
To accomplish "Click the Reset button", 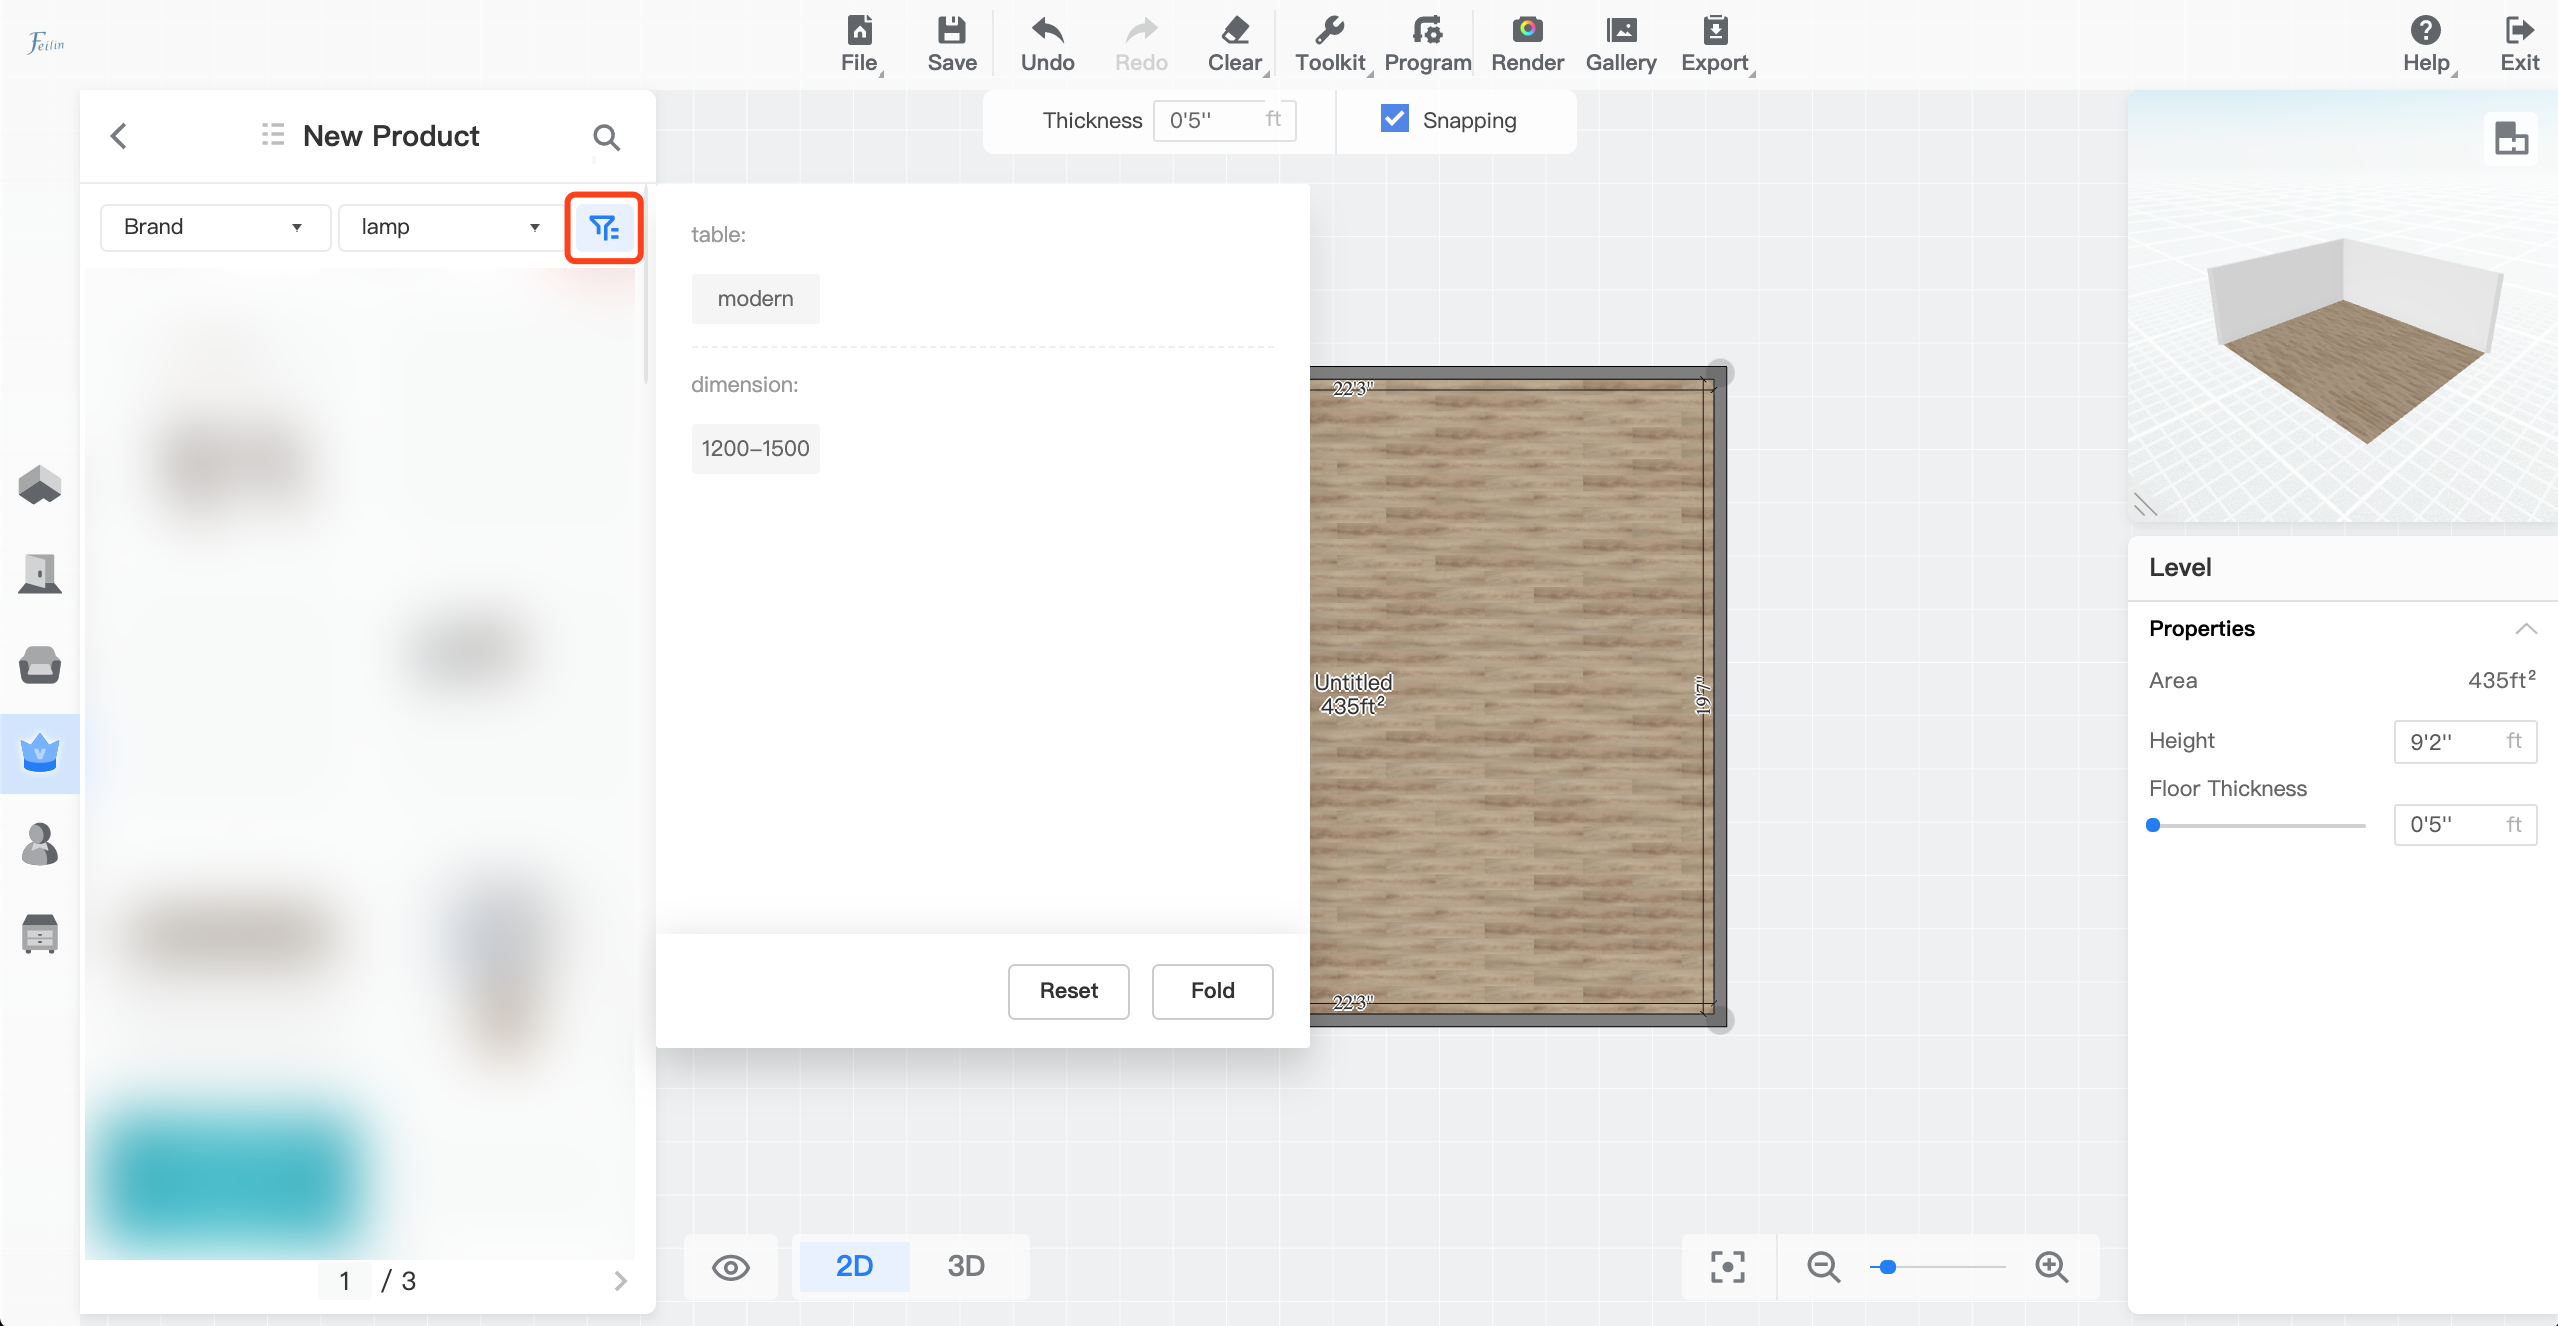I will pos(1068,991).
